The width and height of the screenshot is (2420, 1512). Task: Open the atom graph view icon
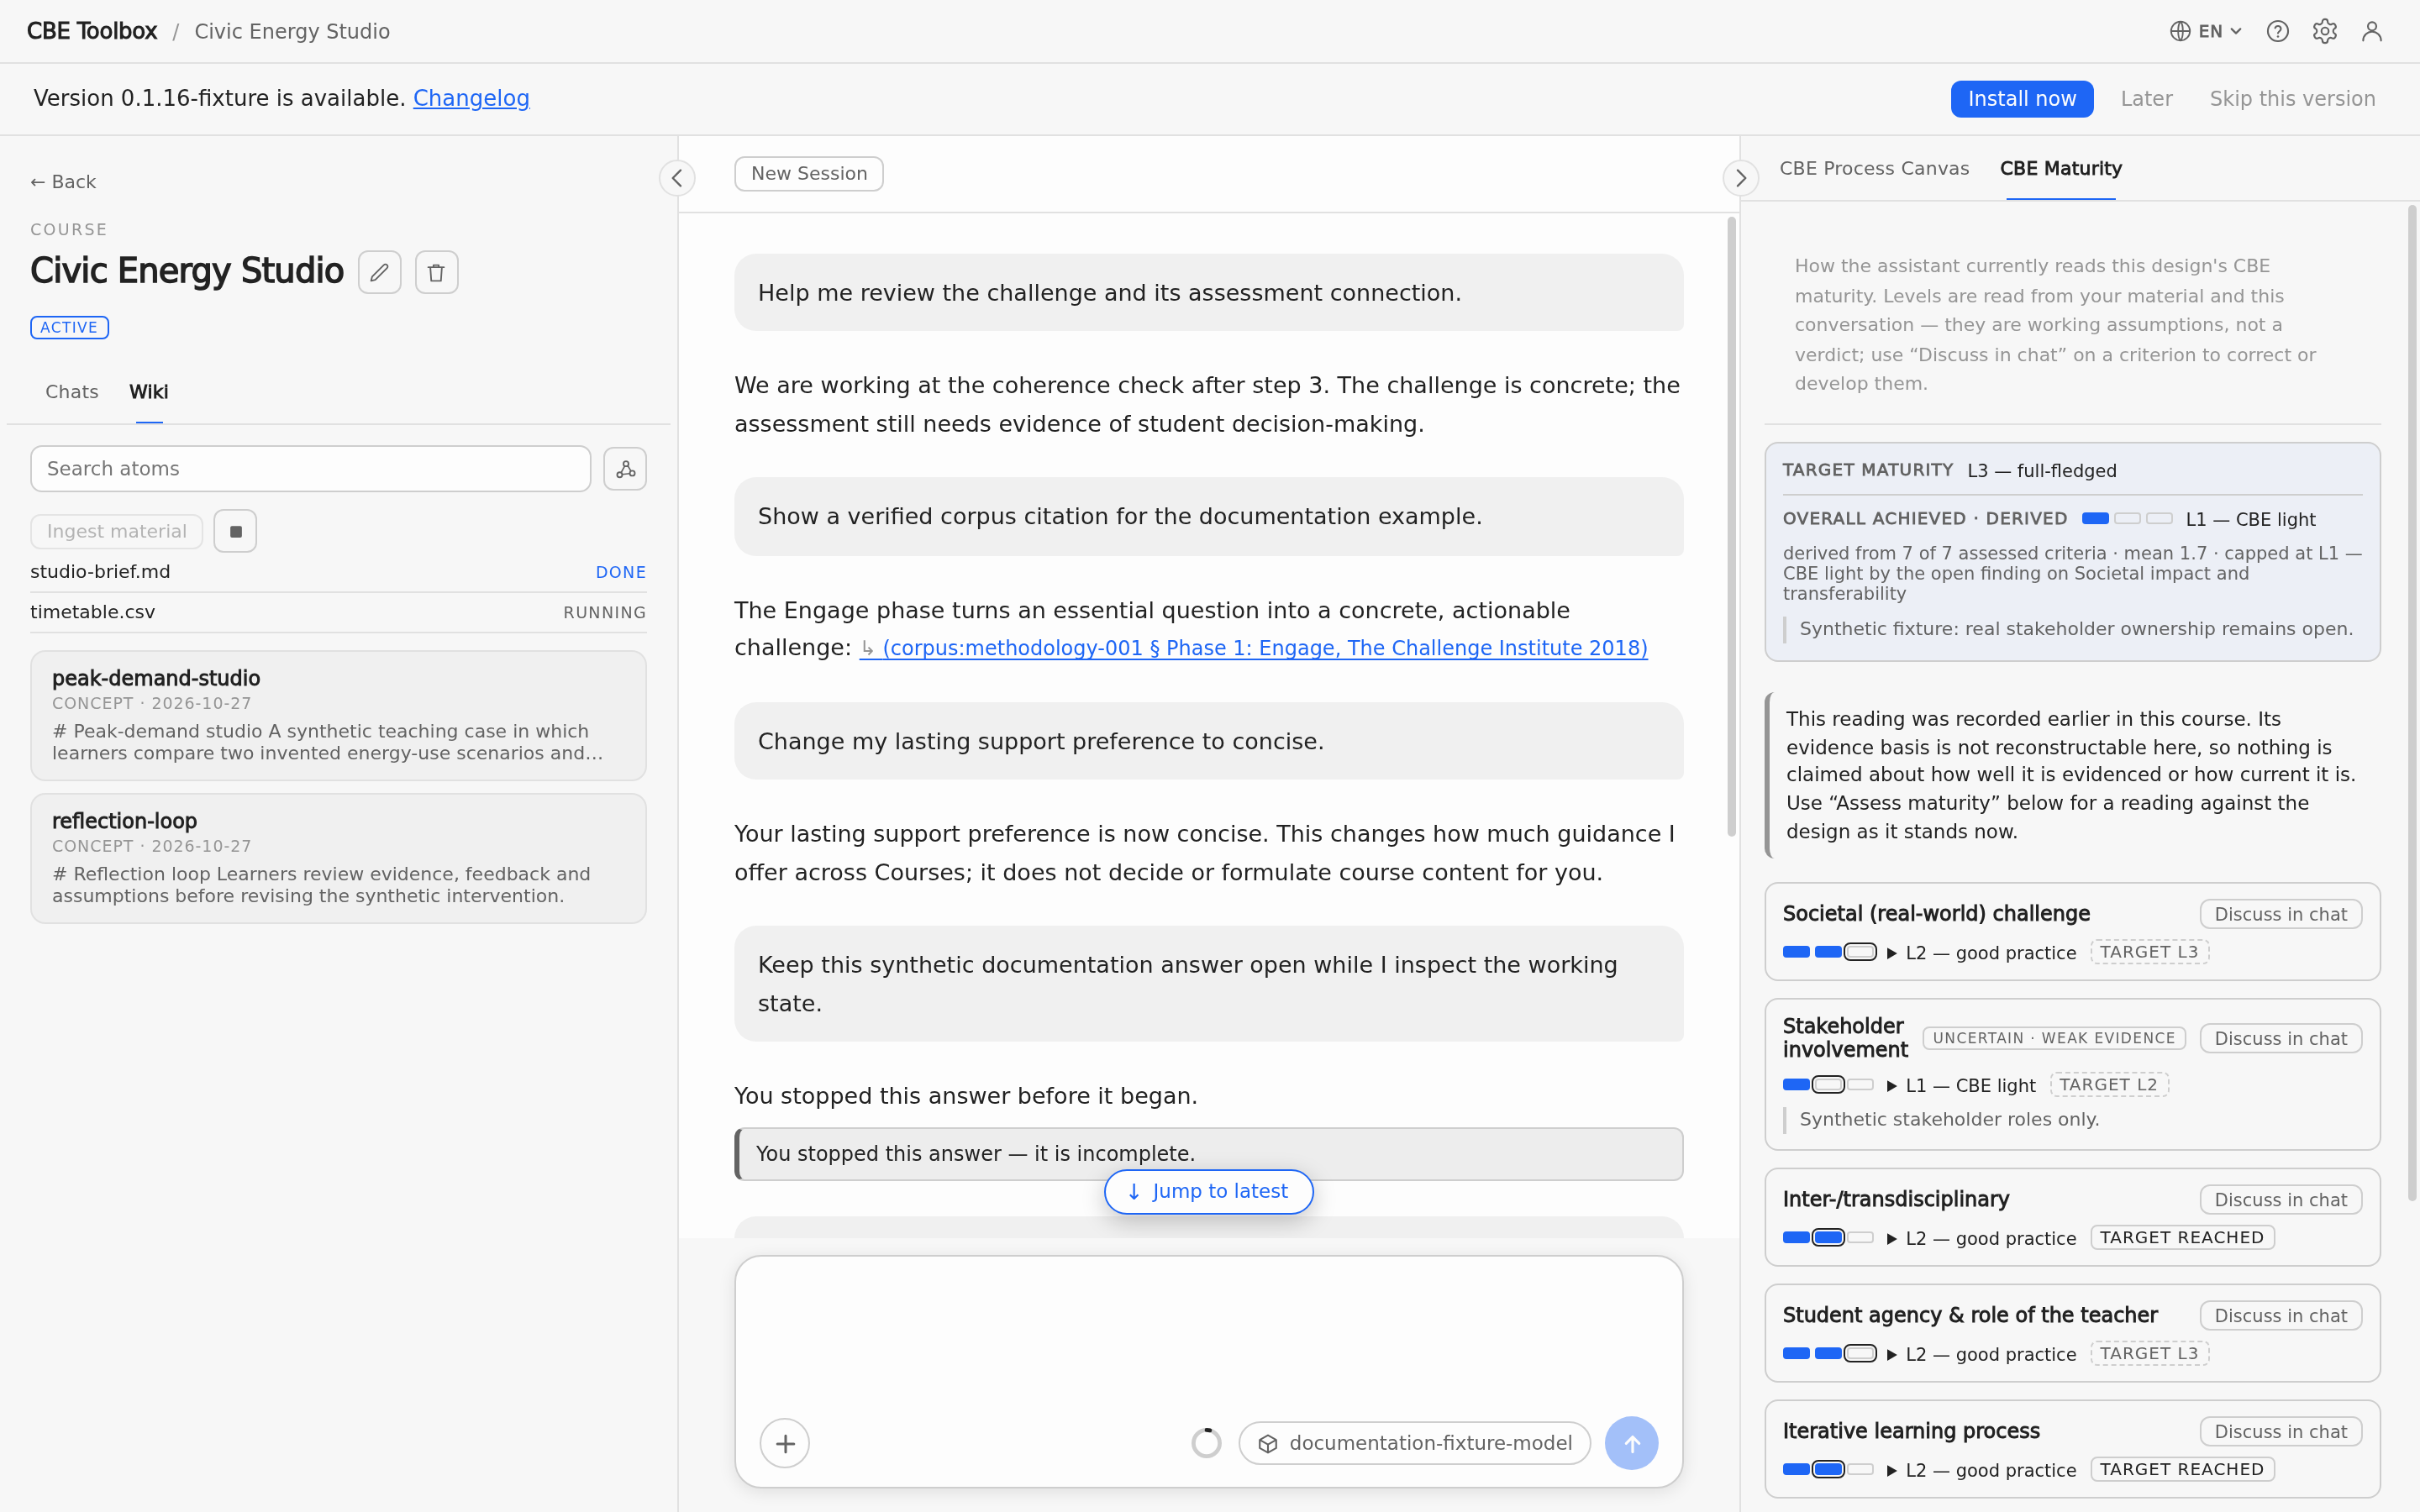coord(625,469)
